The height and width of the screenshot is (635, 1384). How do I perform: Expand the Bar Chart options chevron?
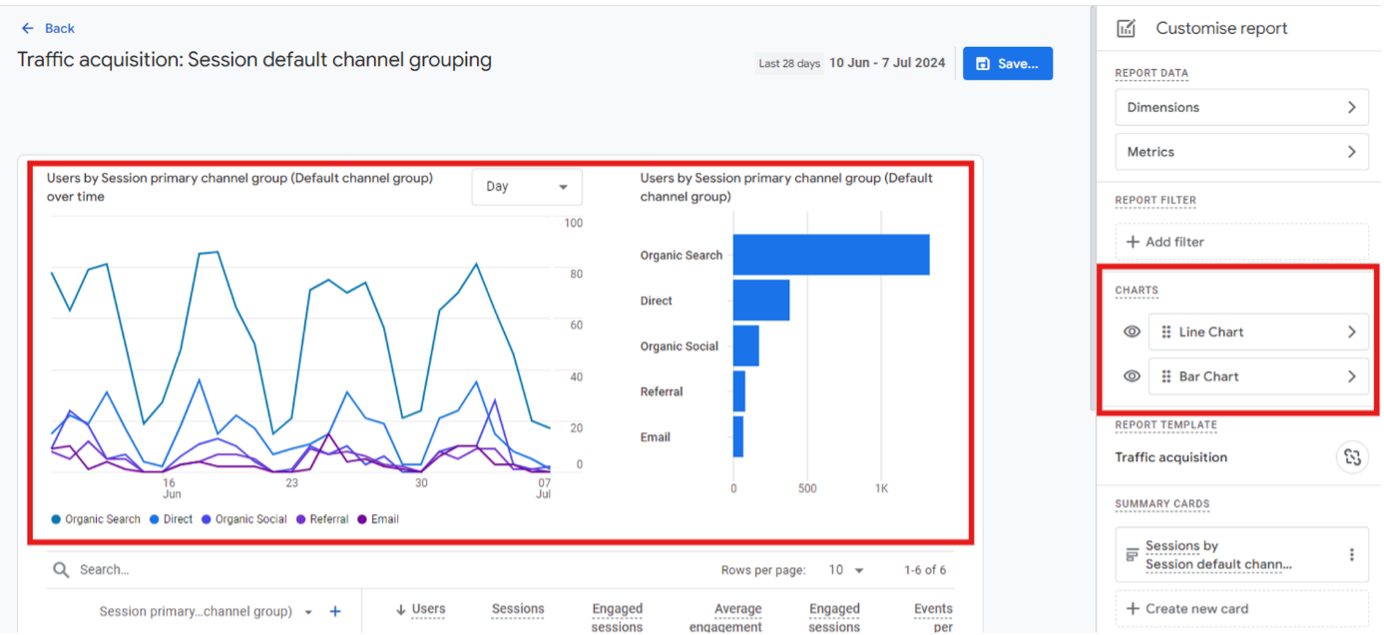coord(1351,377)
